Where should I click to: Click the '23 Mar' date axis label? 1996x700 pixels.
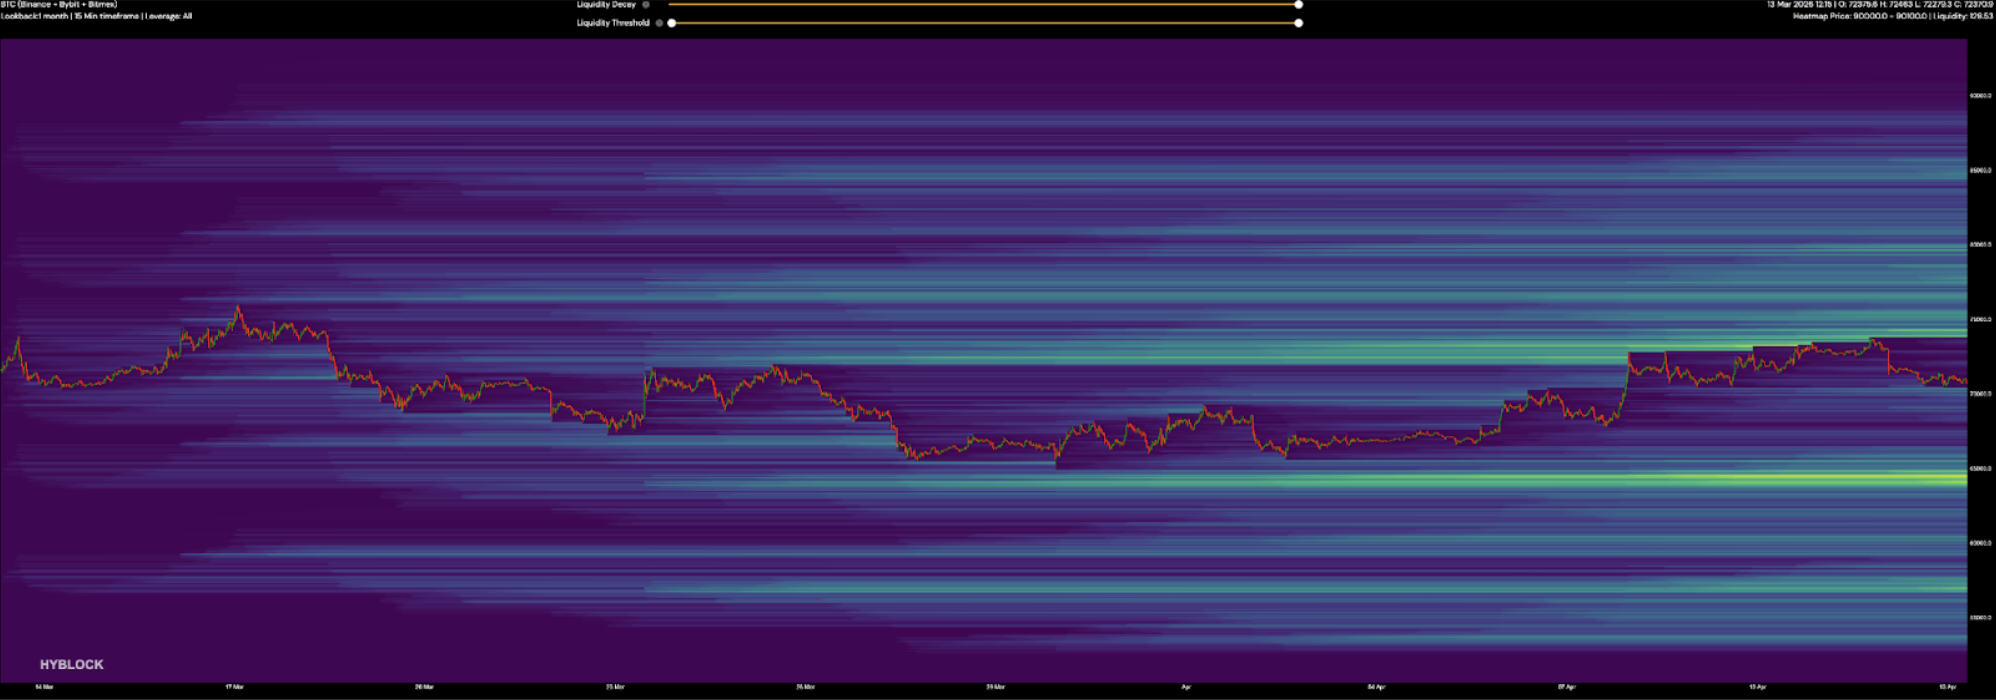click(x=615, y=687)
